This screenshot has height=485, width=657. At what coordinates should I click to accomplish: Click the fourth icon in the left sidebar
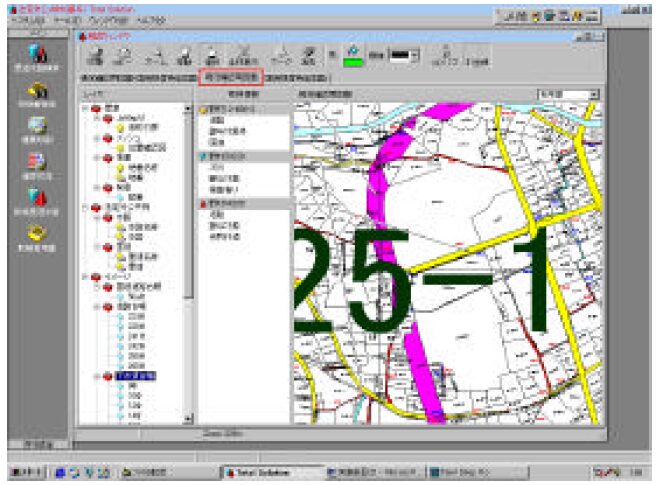pyautogui.click(x=37, y=161)
